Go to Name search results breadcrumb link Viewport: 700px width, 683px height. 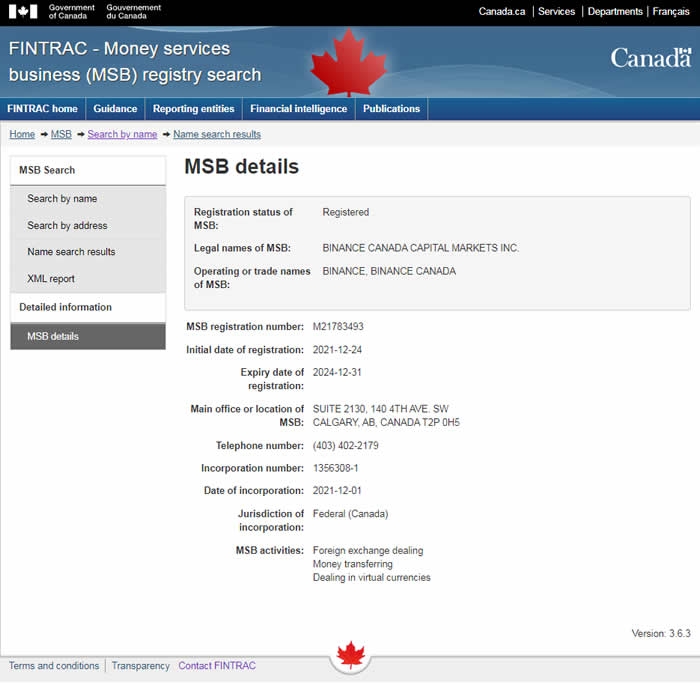pyautogui.click(x=217, y=134)
